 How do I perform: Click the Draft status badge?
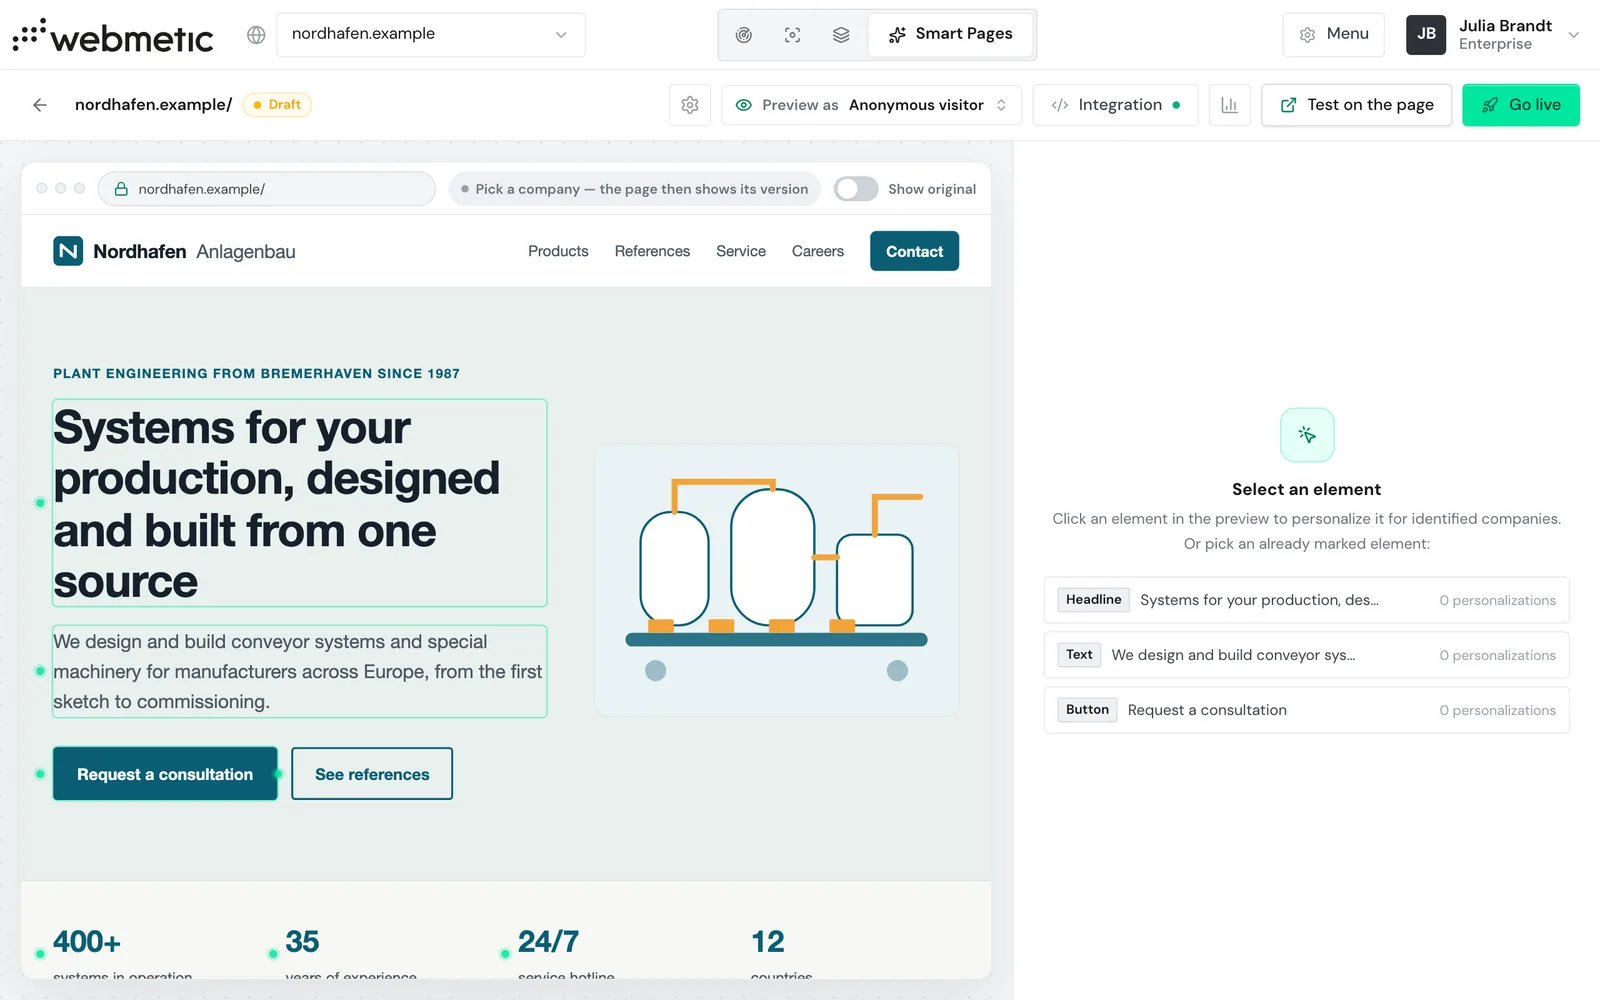[277, 105]
